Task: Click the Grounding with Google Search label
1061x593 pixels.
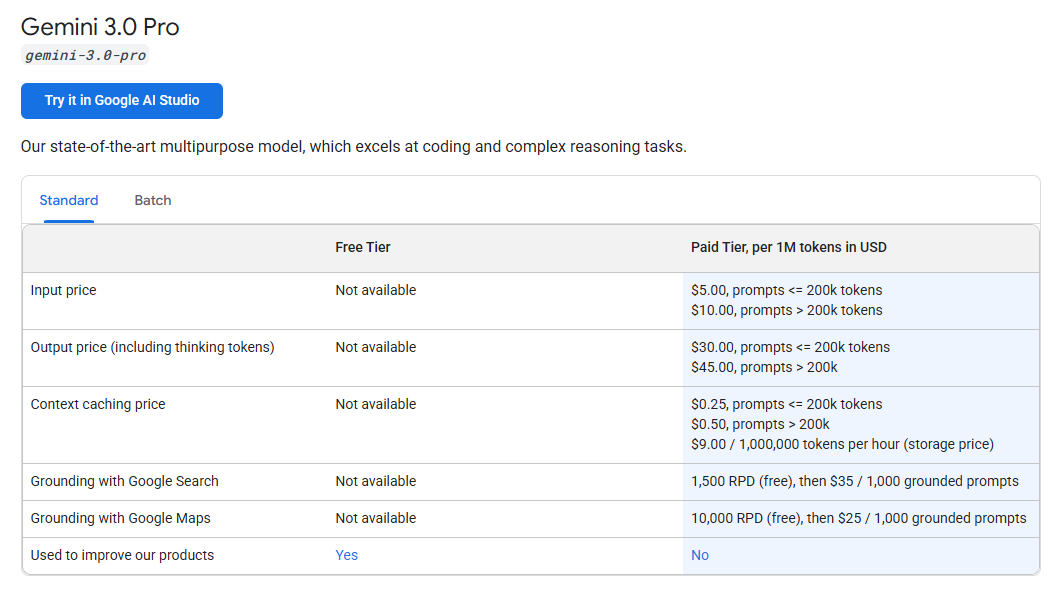Action: (x=125, y=481)
